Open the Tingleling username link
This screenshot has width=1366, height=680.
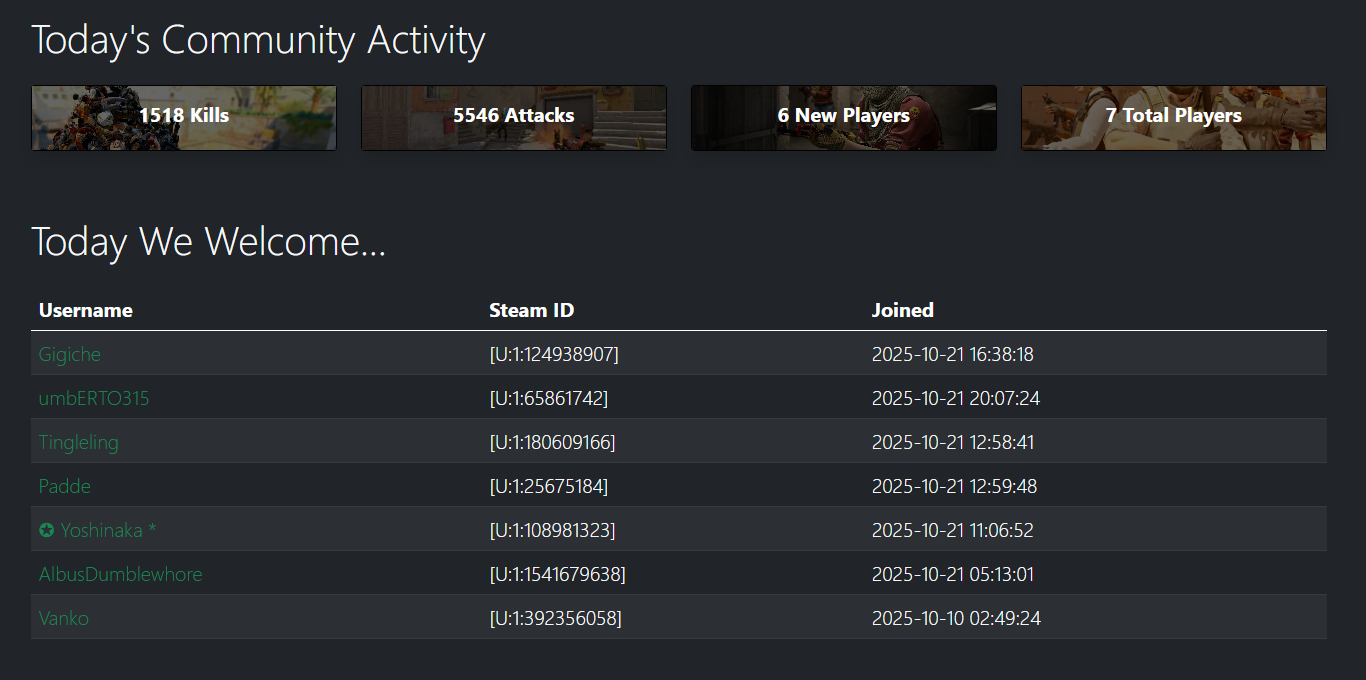[79, 442]
